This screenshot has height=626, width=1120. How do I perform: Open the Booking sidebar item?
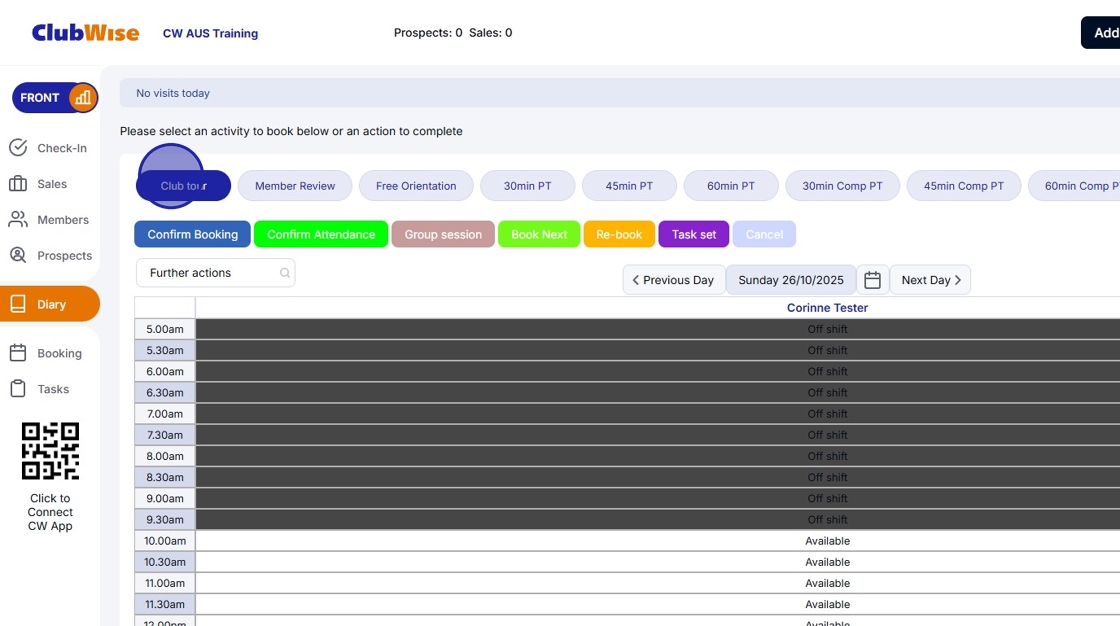click(x=46, y=353)
